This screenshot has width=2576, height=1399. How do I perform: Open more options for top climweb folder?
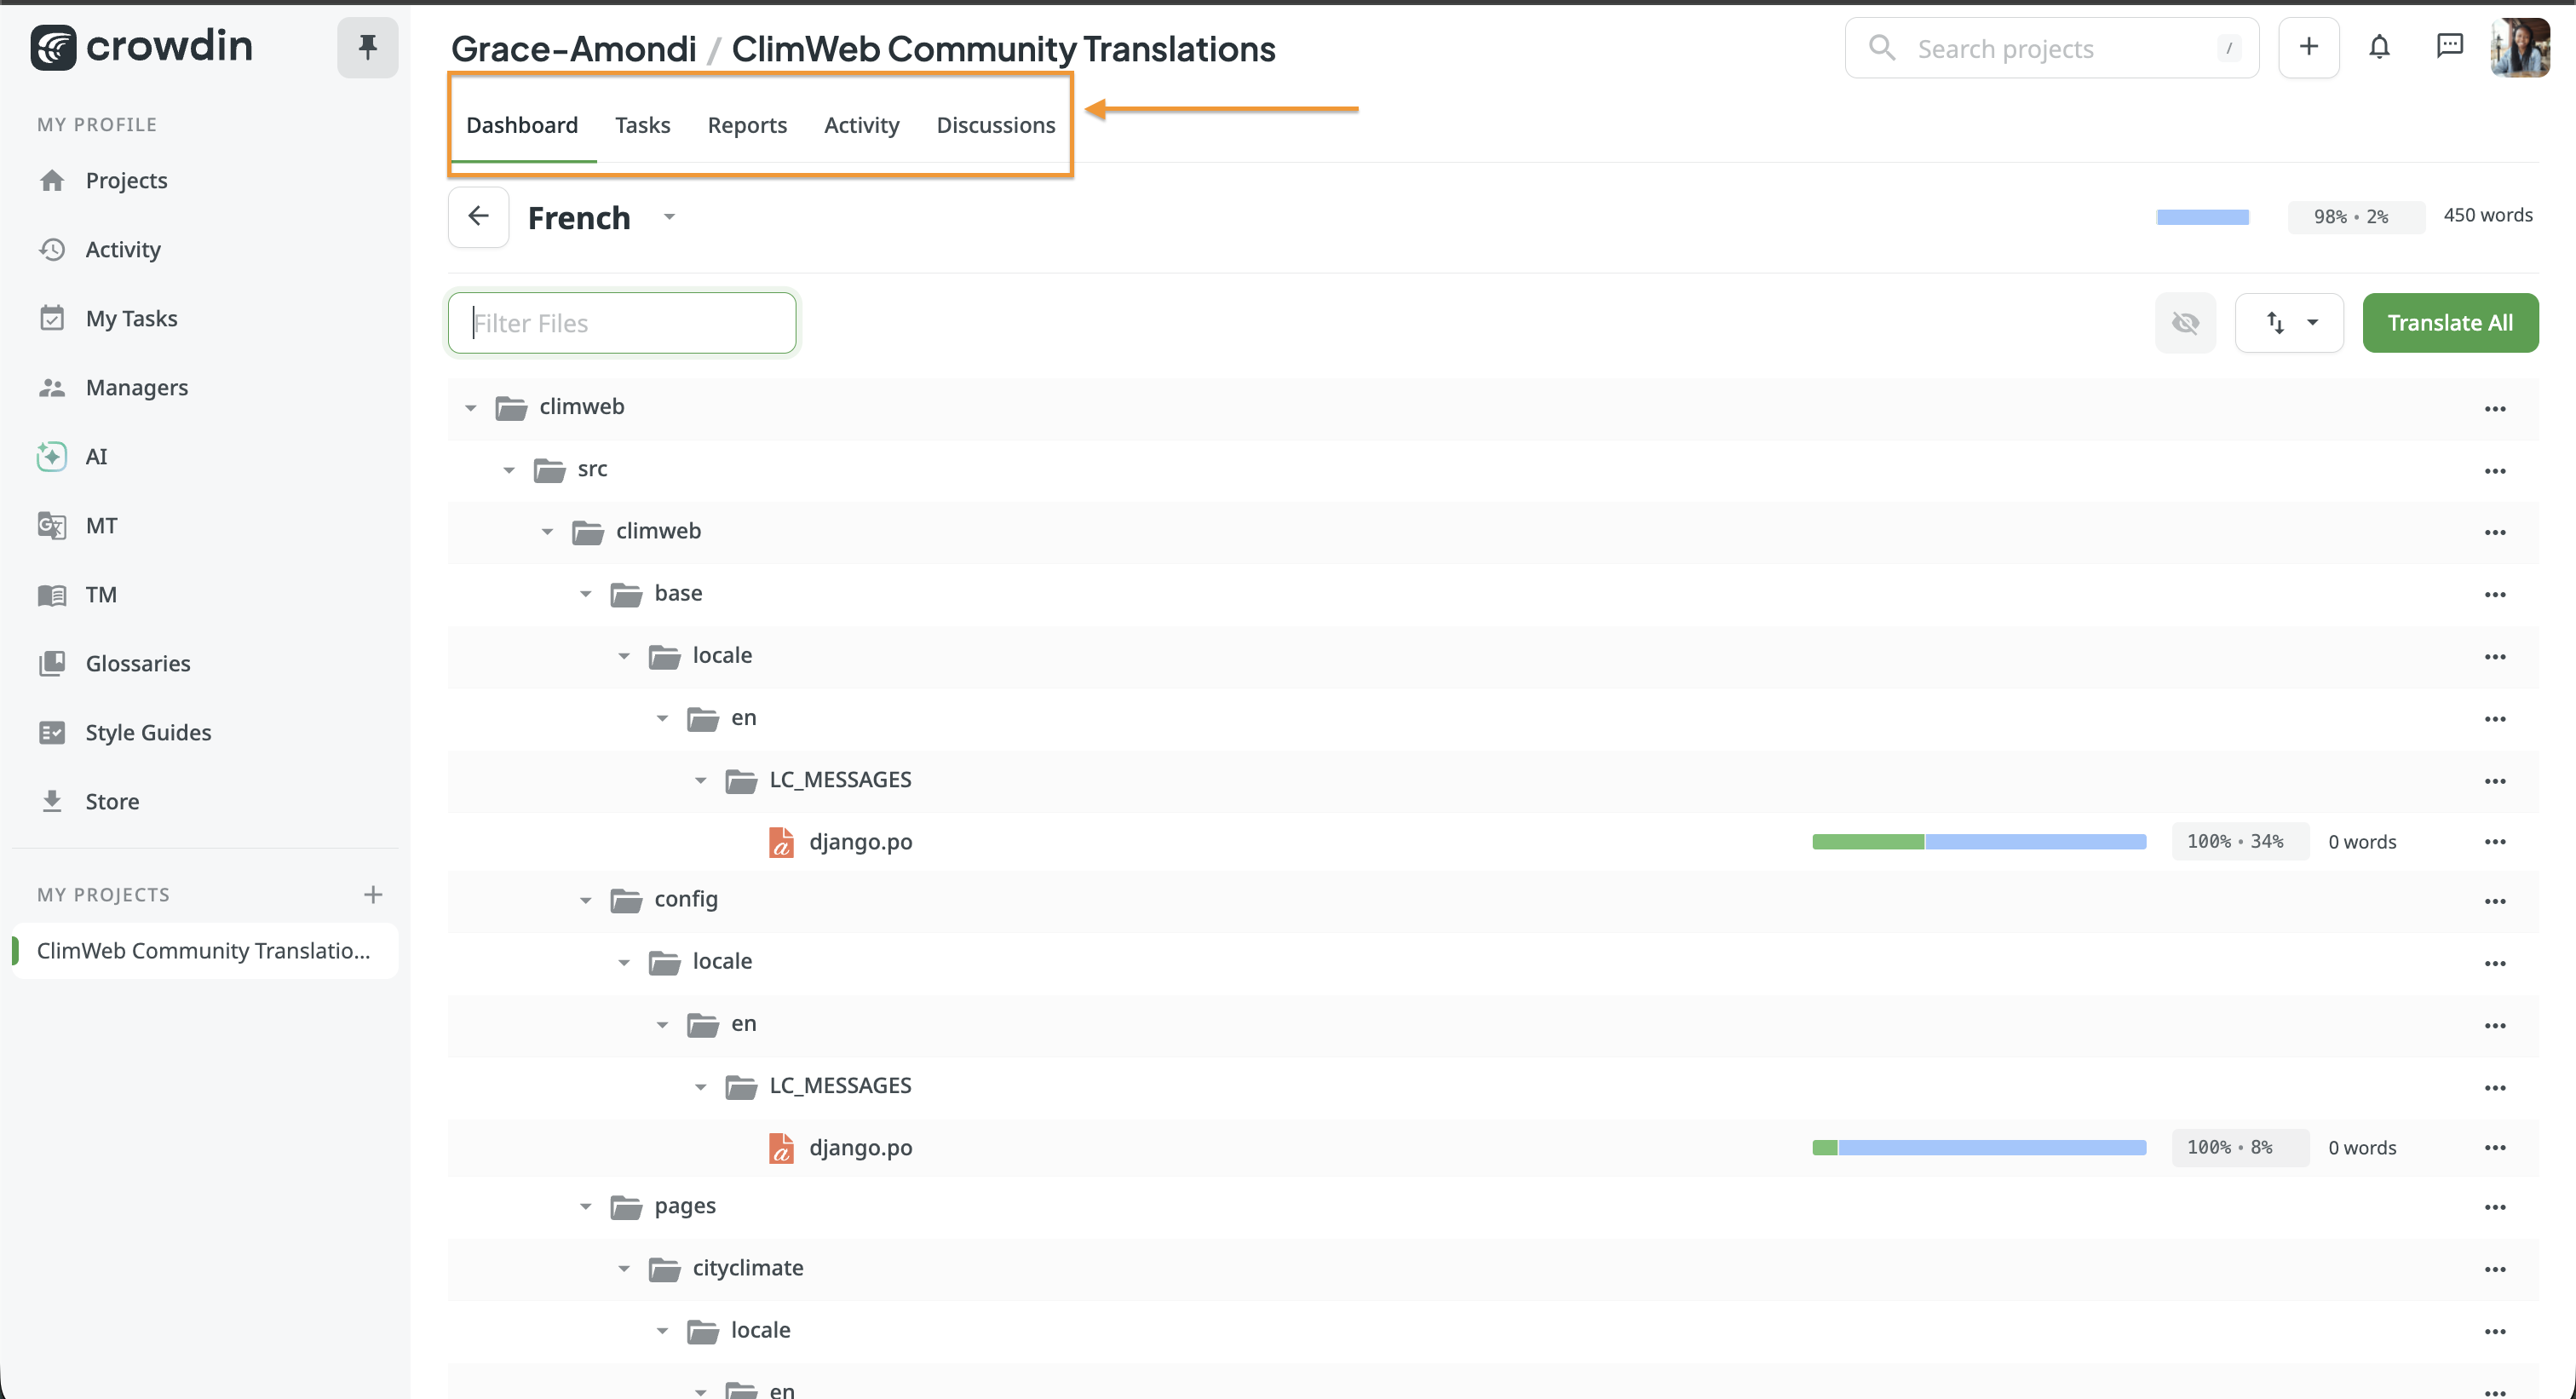point(2495,408)
